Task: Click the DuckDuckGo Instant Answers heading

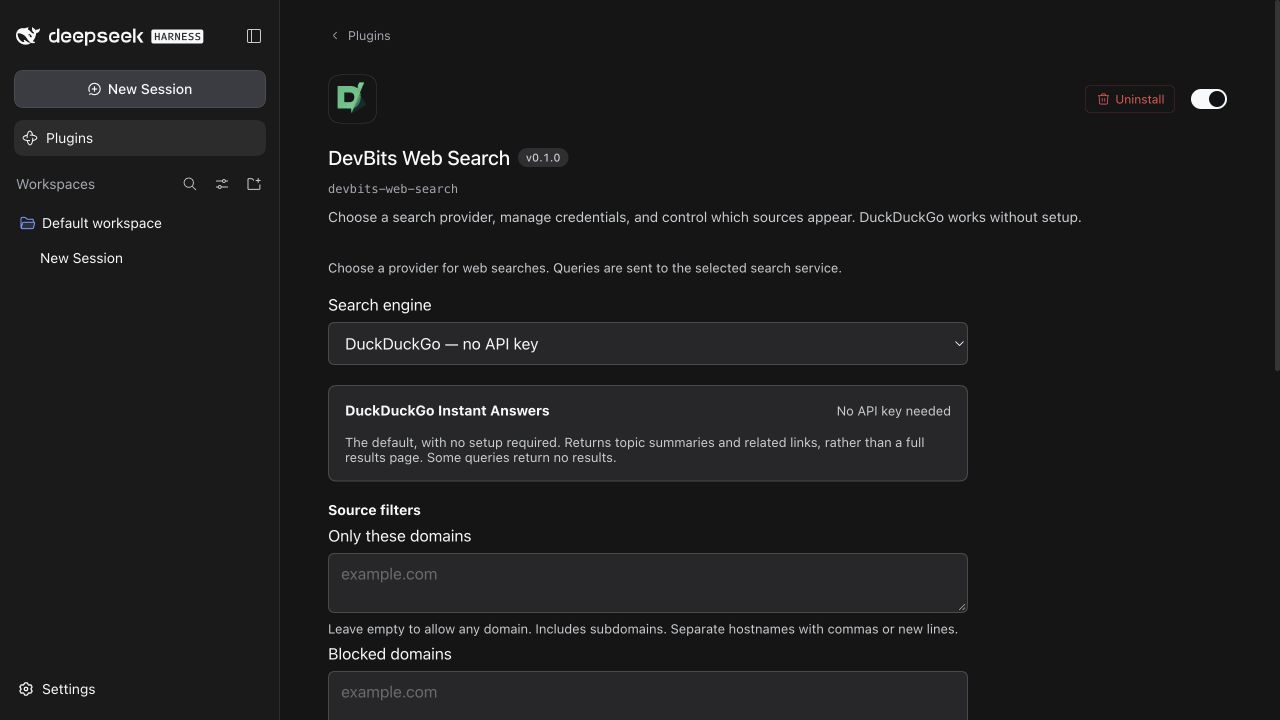Action: click(x=447, y=411)
